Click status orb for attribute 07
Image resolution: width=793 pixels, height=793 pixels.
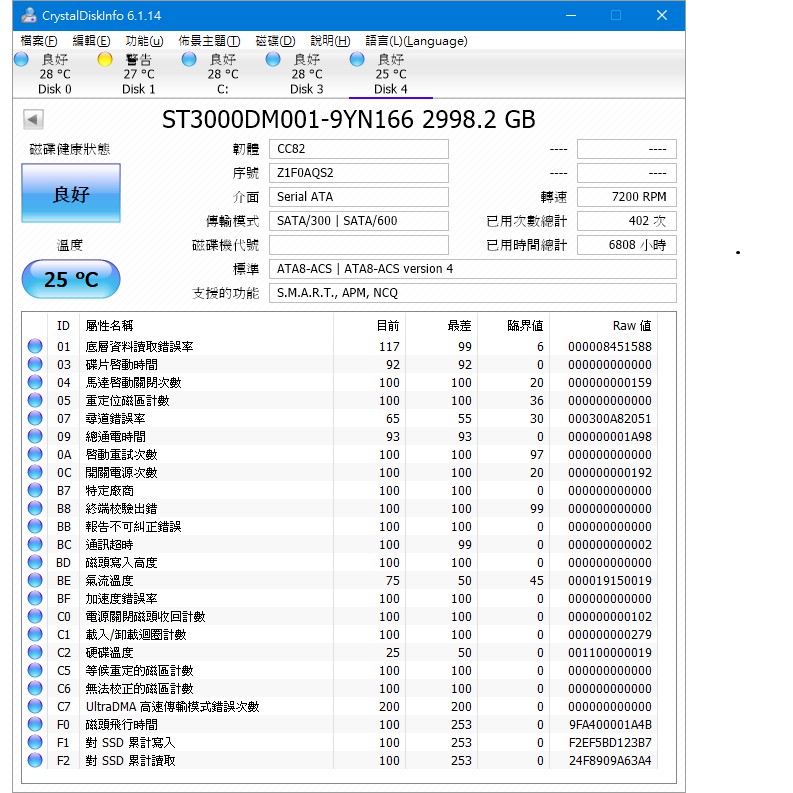click(35, 418)
